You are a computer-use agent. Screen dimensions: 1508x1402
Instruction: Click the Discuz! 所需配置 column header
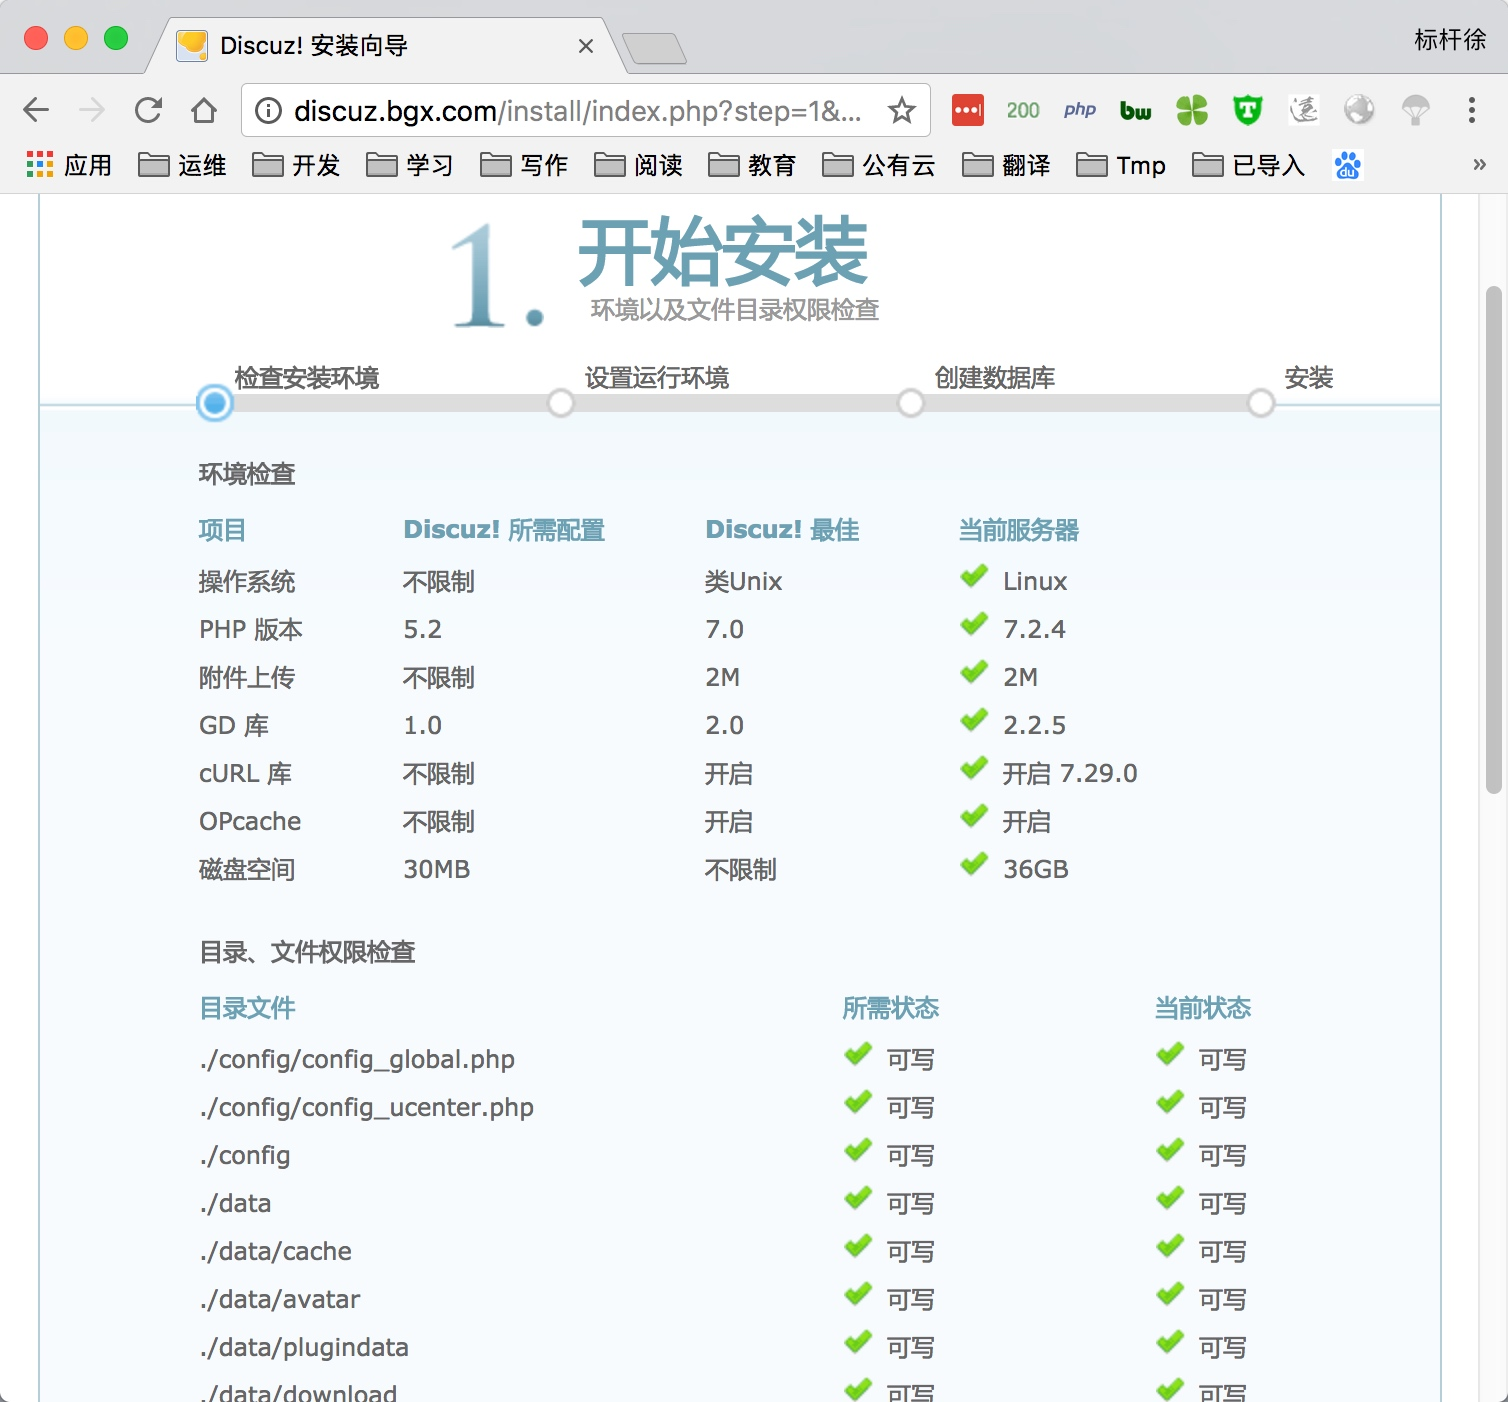(x=504, y=530)
